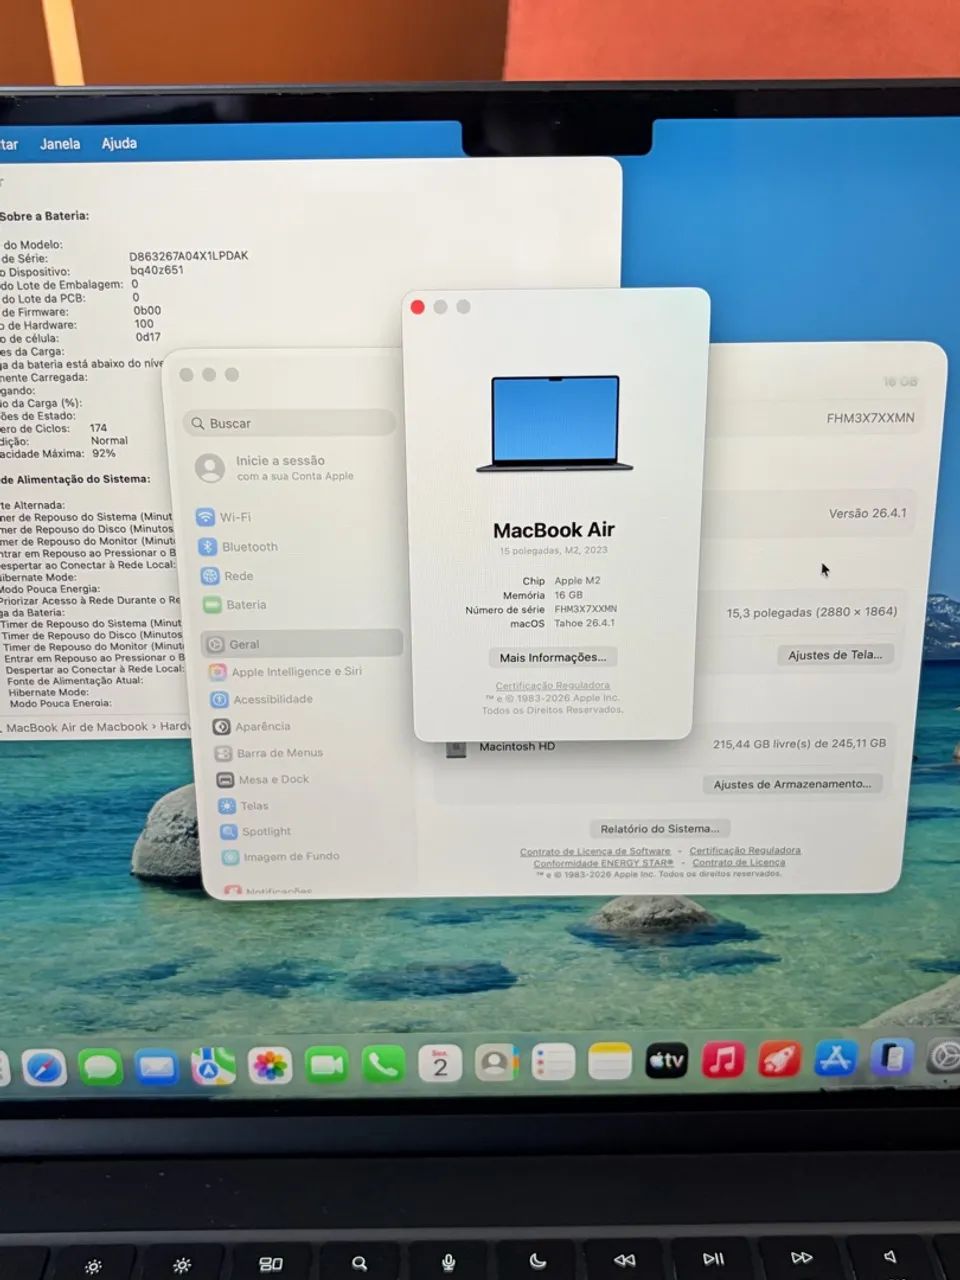Screen dimensions: 960x1280
Task: Click the MacBook Air laptop image
Action: 555,423
